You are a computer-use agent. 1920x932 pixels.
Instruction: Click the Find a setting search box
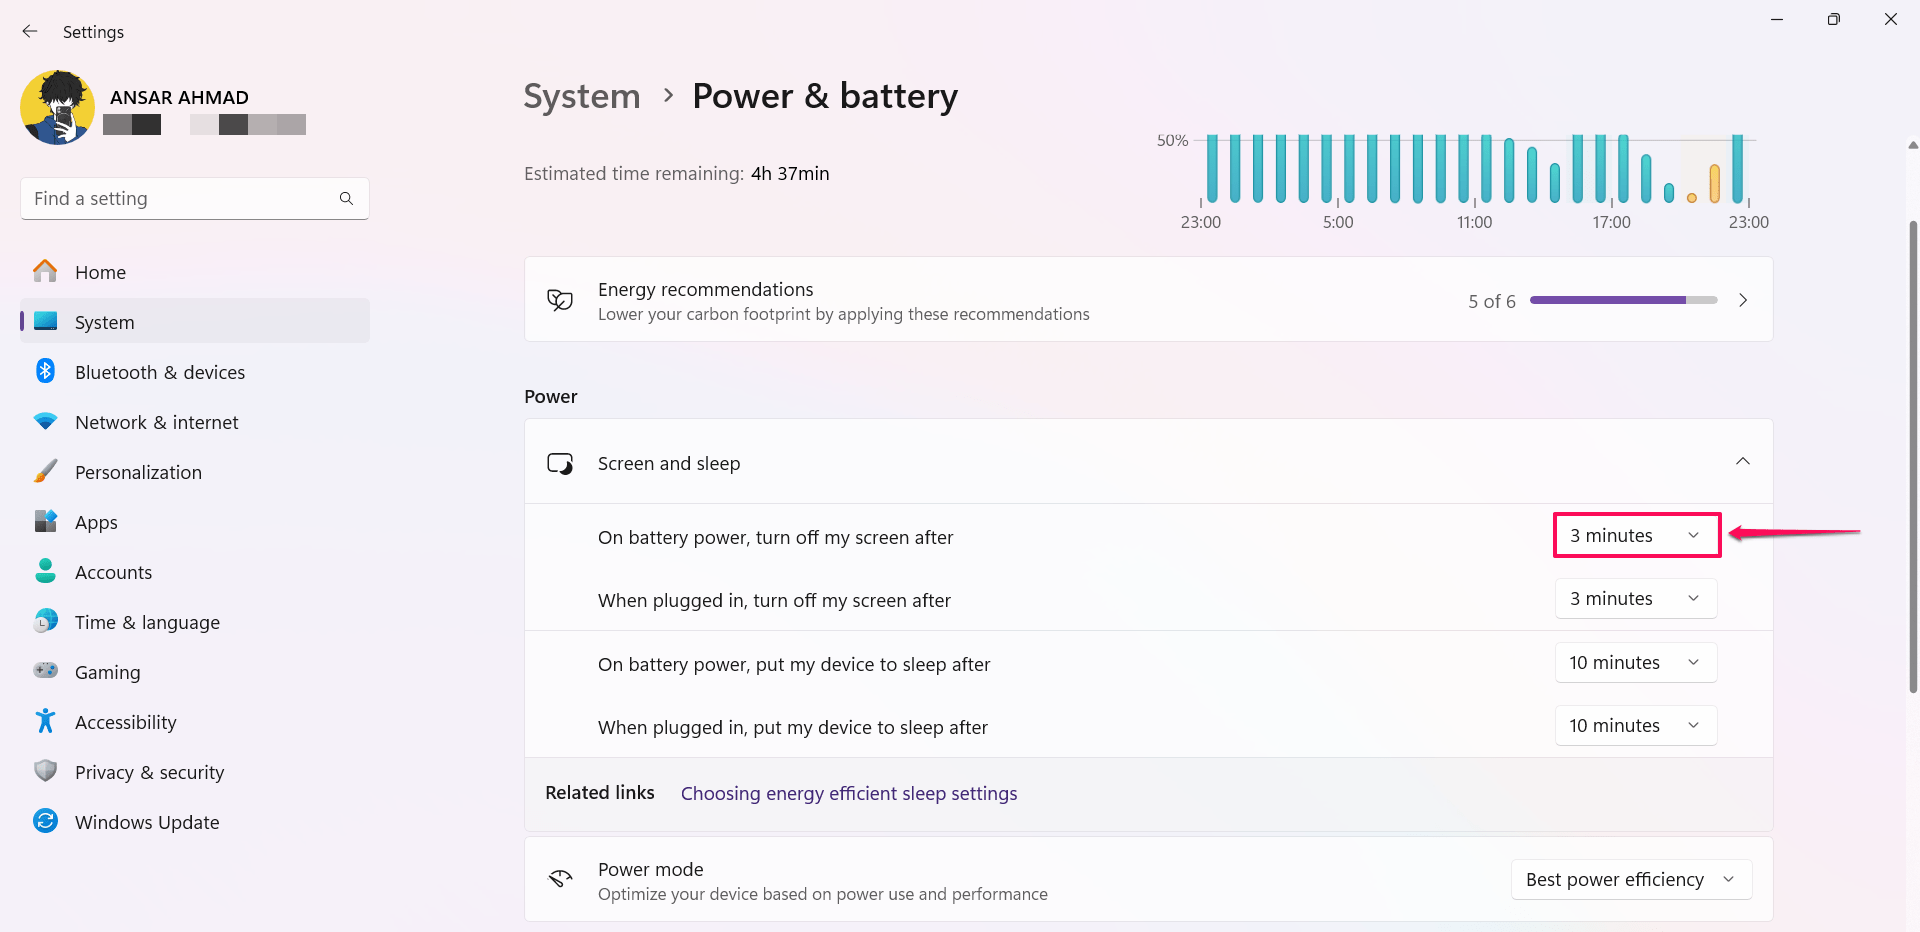click(x=180, y=199)
